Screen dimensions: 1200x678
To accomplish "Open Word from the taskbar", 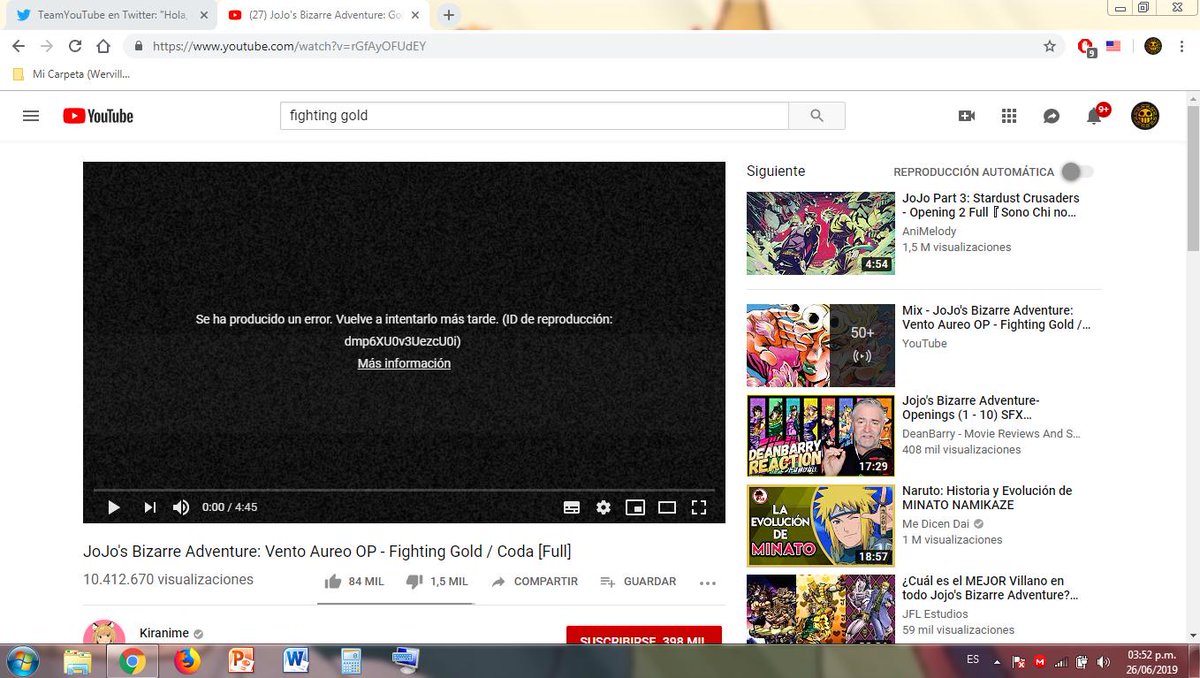I will (296, 661).
